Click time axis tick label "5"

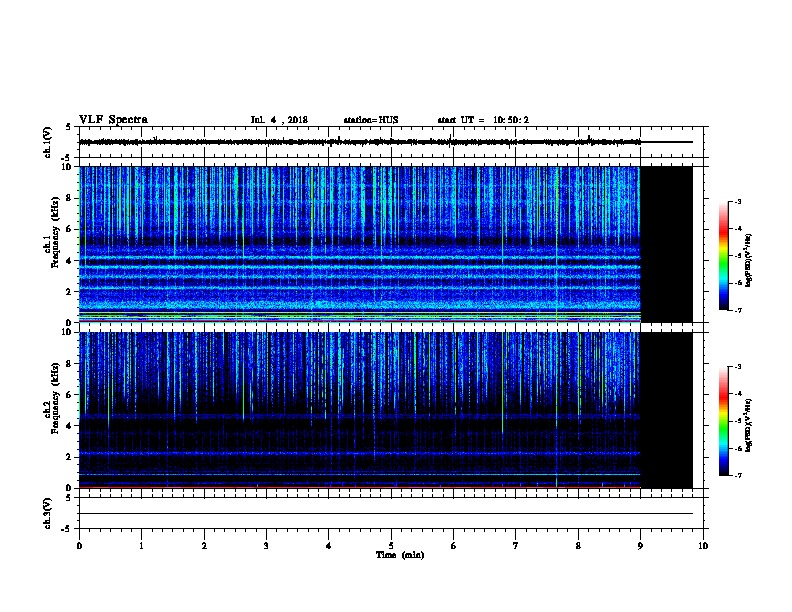[x=391, y=546]
